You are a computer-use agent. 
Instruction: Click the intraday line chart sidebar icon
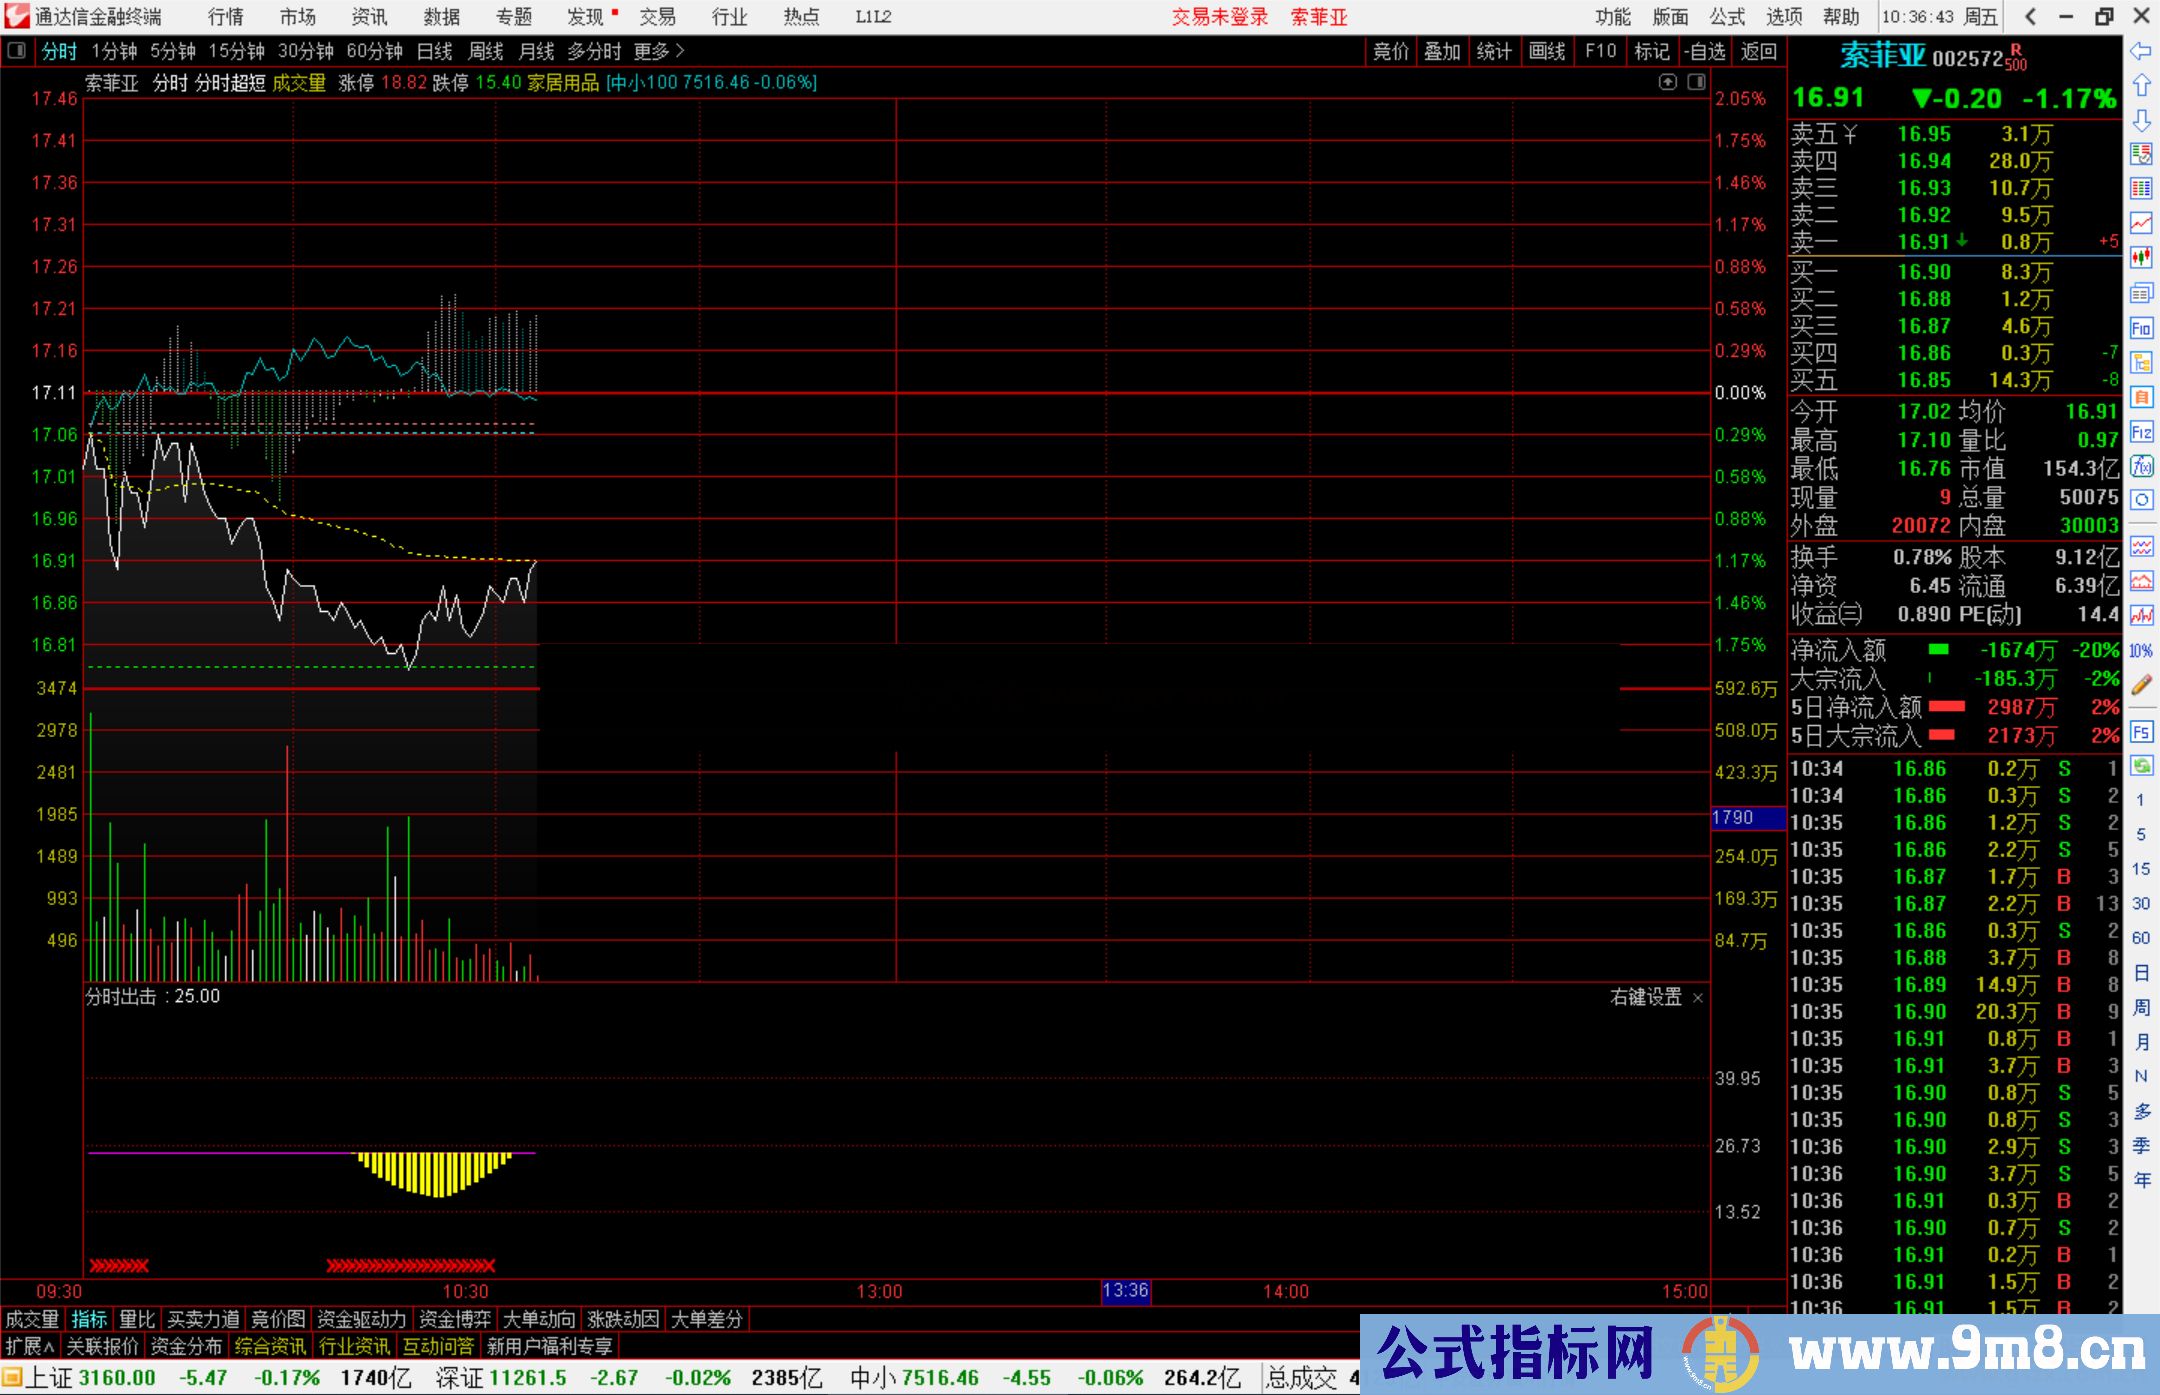[x=2141, y=223]
